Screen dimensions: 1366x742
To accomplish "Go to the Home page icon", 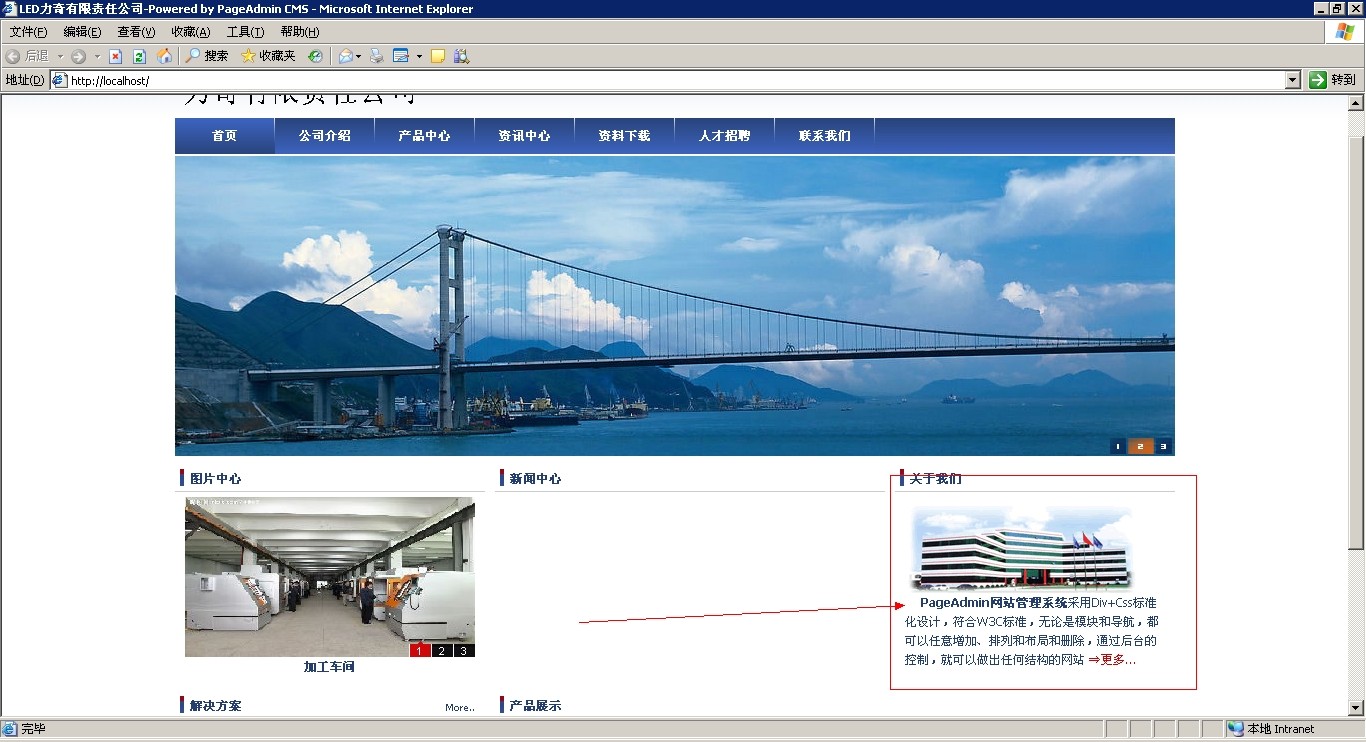I will pos(164,56).
